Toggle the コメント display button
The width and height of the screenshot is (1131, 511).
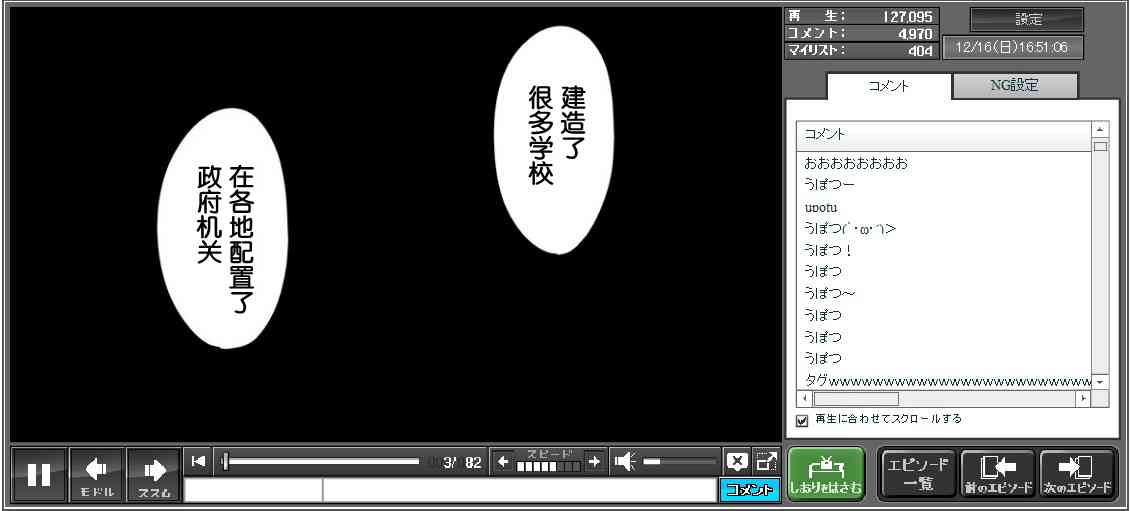tap(749, 489)
